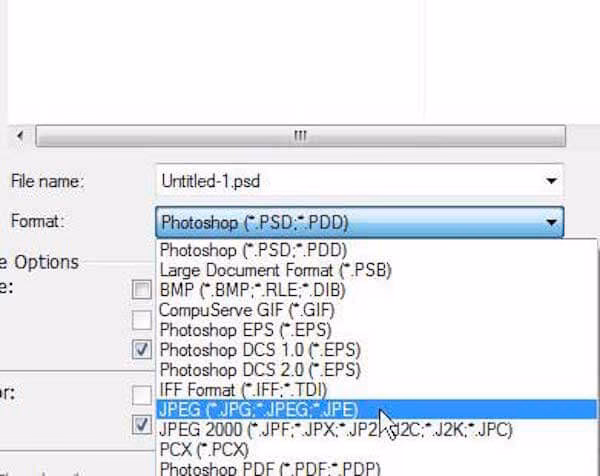Screen dimensions: 600x476
Task: Collapse the Format list via its arrow
Action: tap(551, 222)
